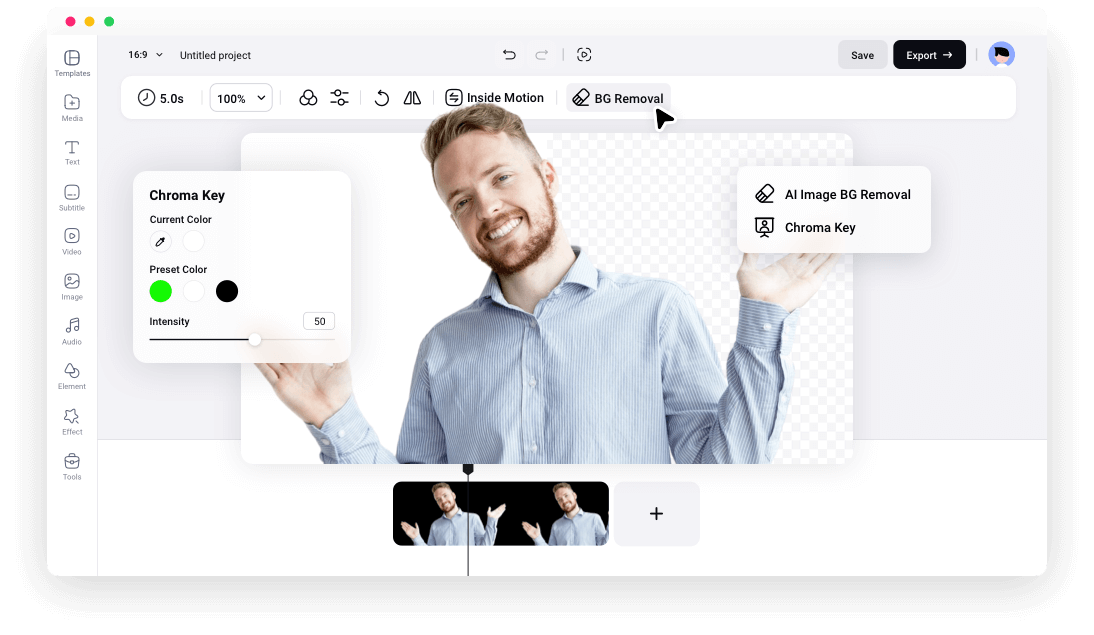1094x635 pixels.
Task: Click the color filter icon in toolbar
Action: 308,97
